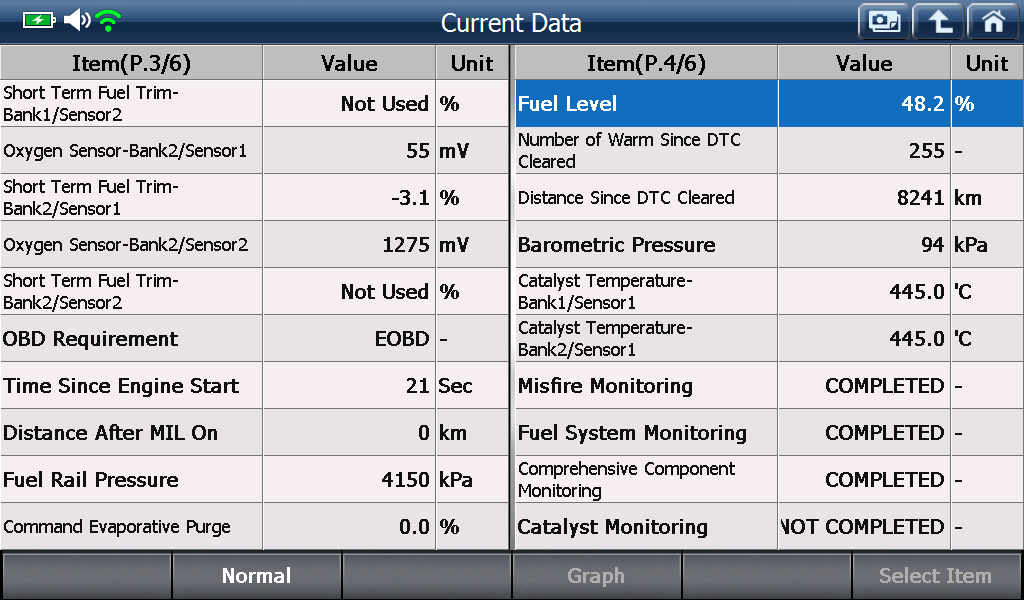Tap the Select Item button
Image resolution: width=1024 pixels, height=600 pixels.
[x=935, y=576]
